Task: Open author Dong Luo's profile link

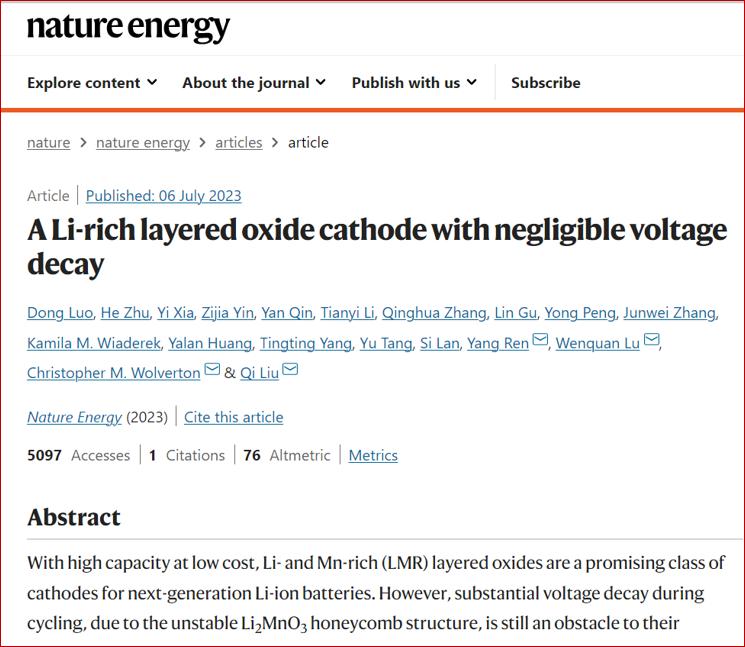Action: point(60,313)
